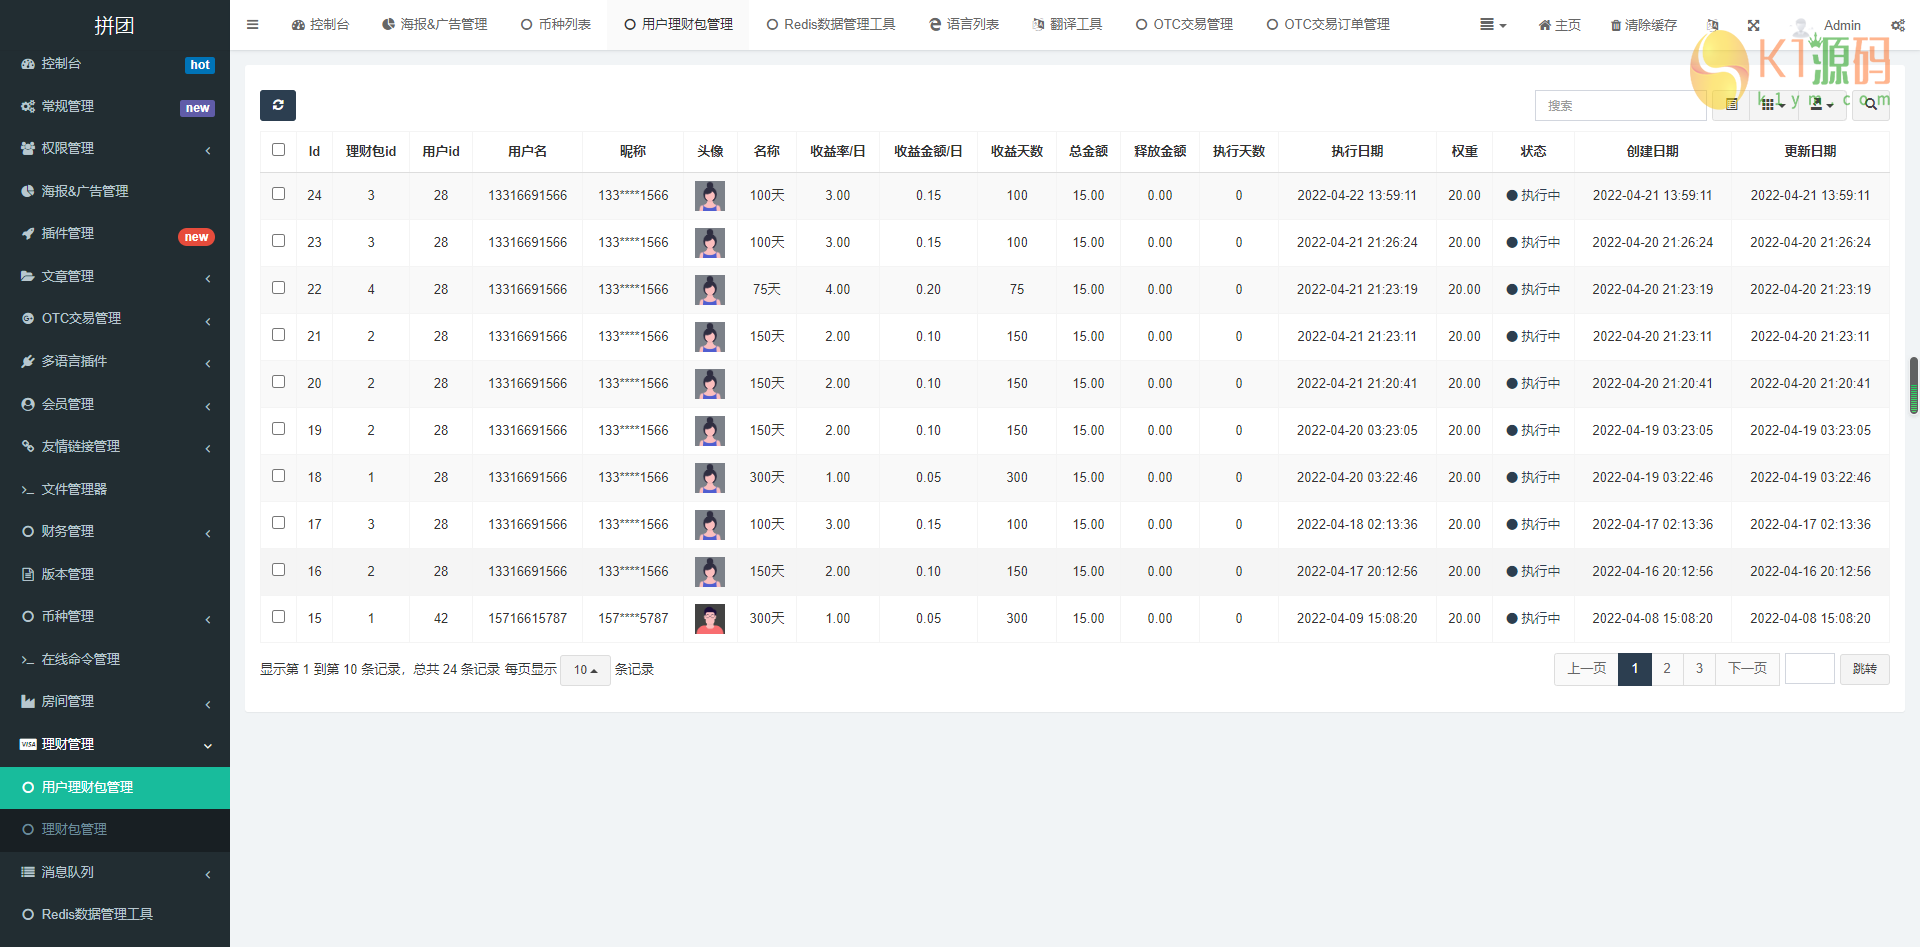Click the page jump number input

click(1809, 669)
